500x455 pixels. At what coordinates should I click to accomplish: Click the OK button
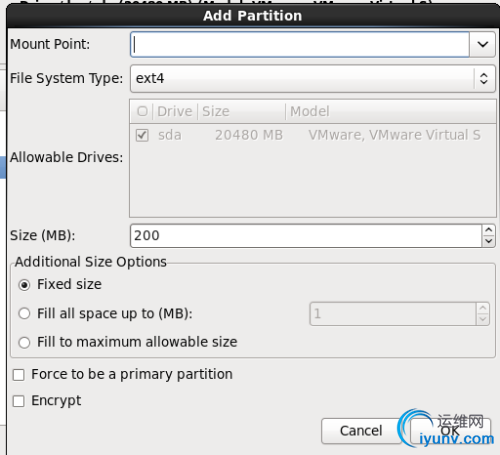pyautogui.click(x=451, y=431)
